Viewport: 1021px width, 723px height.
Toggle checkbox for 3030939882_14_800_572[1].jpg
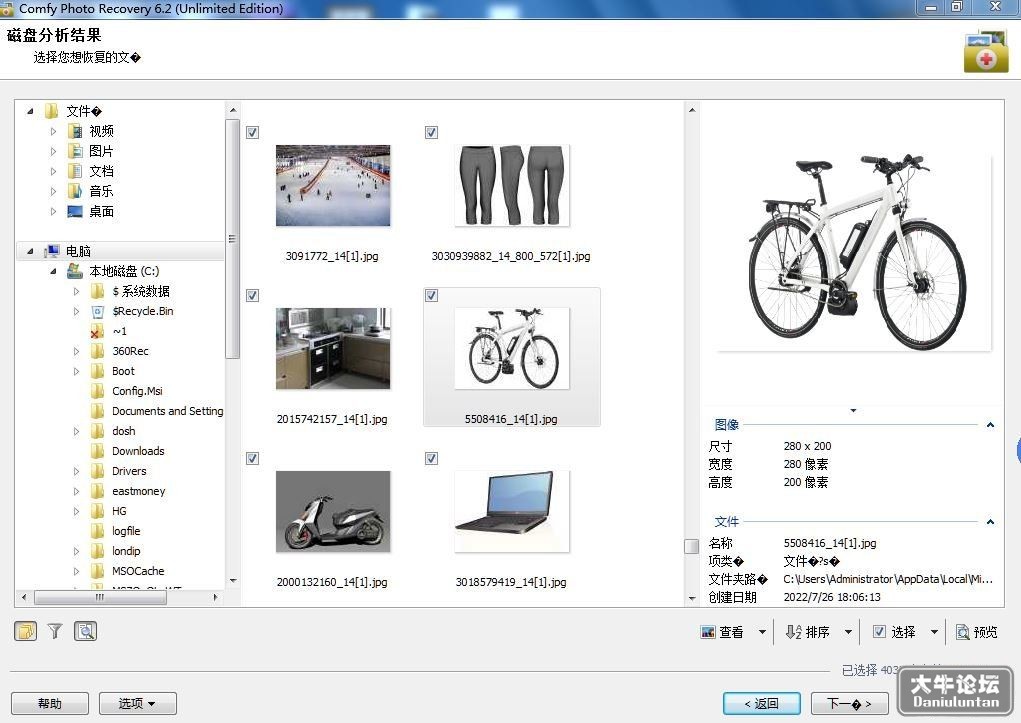tap(431, 132)
